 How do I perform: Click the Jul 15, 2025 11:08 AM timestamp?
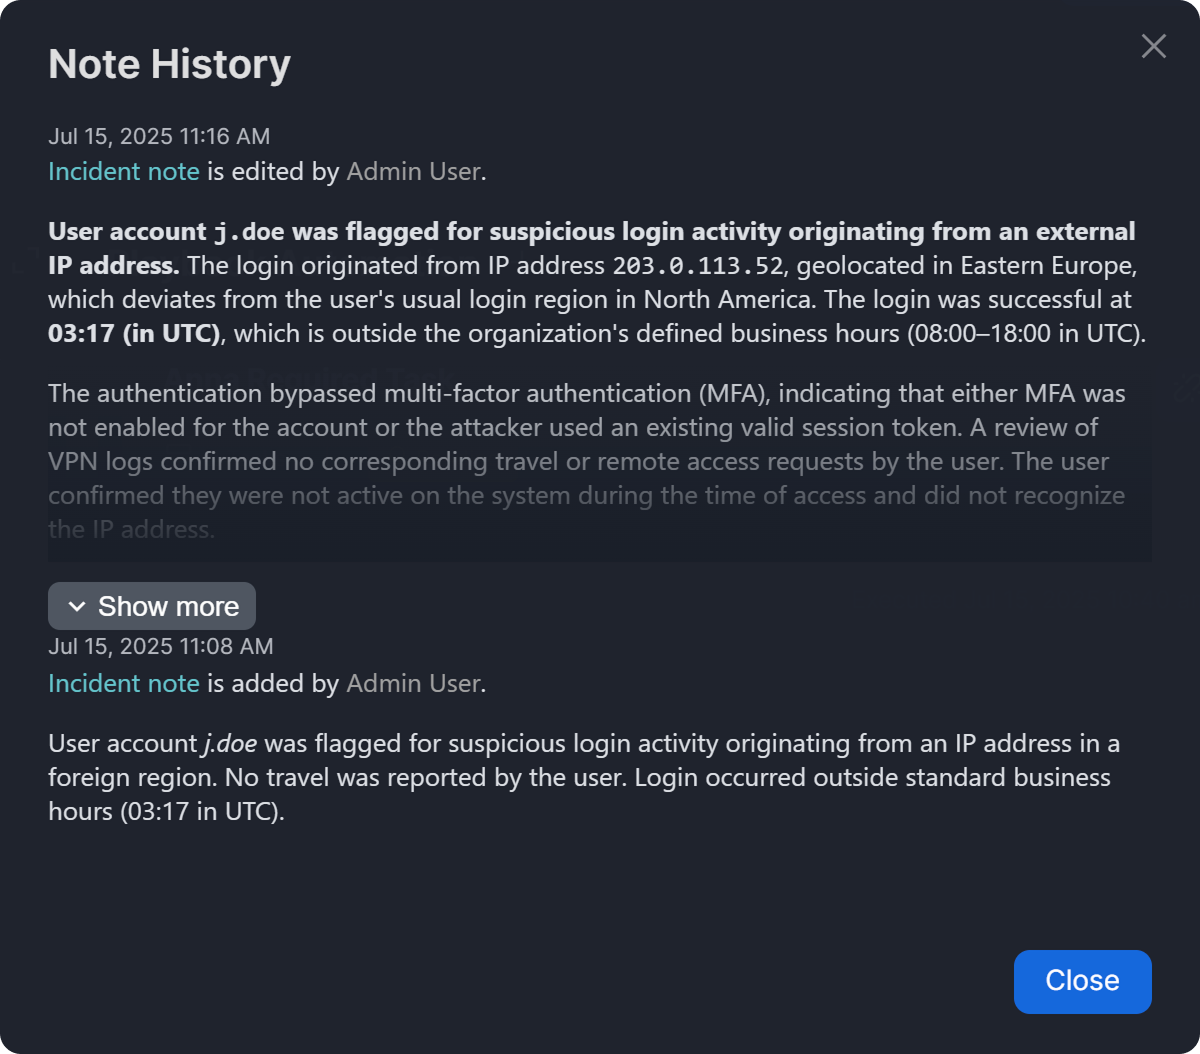(x=160, y=646)
